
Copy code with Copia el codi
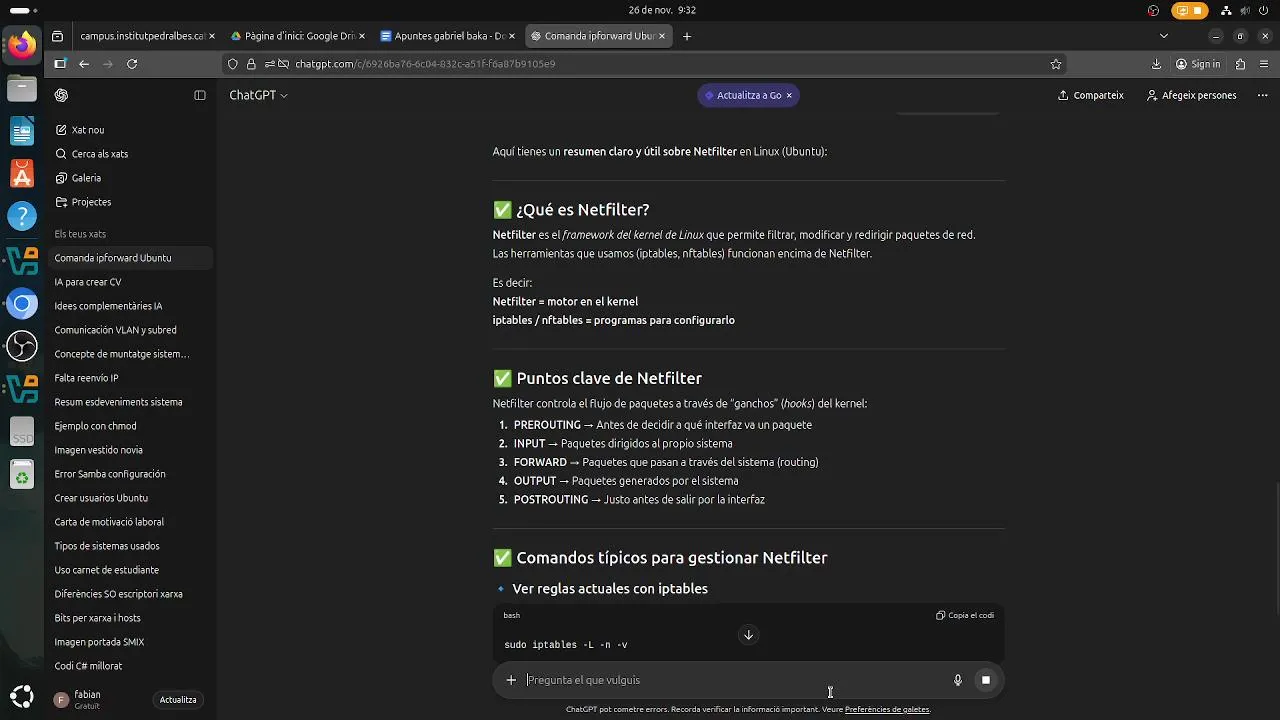[x=965, y=615]
